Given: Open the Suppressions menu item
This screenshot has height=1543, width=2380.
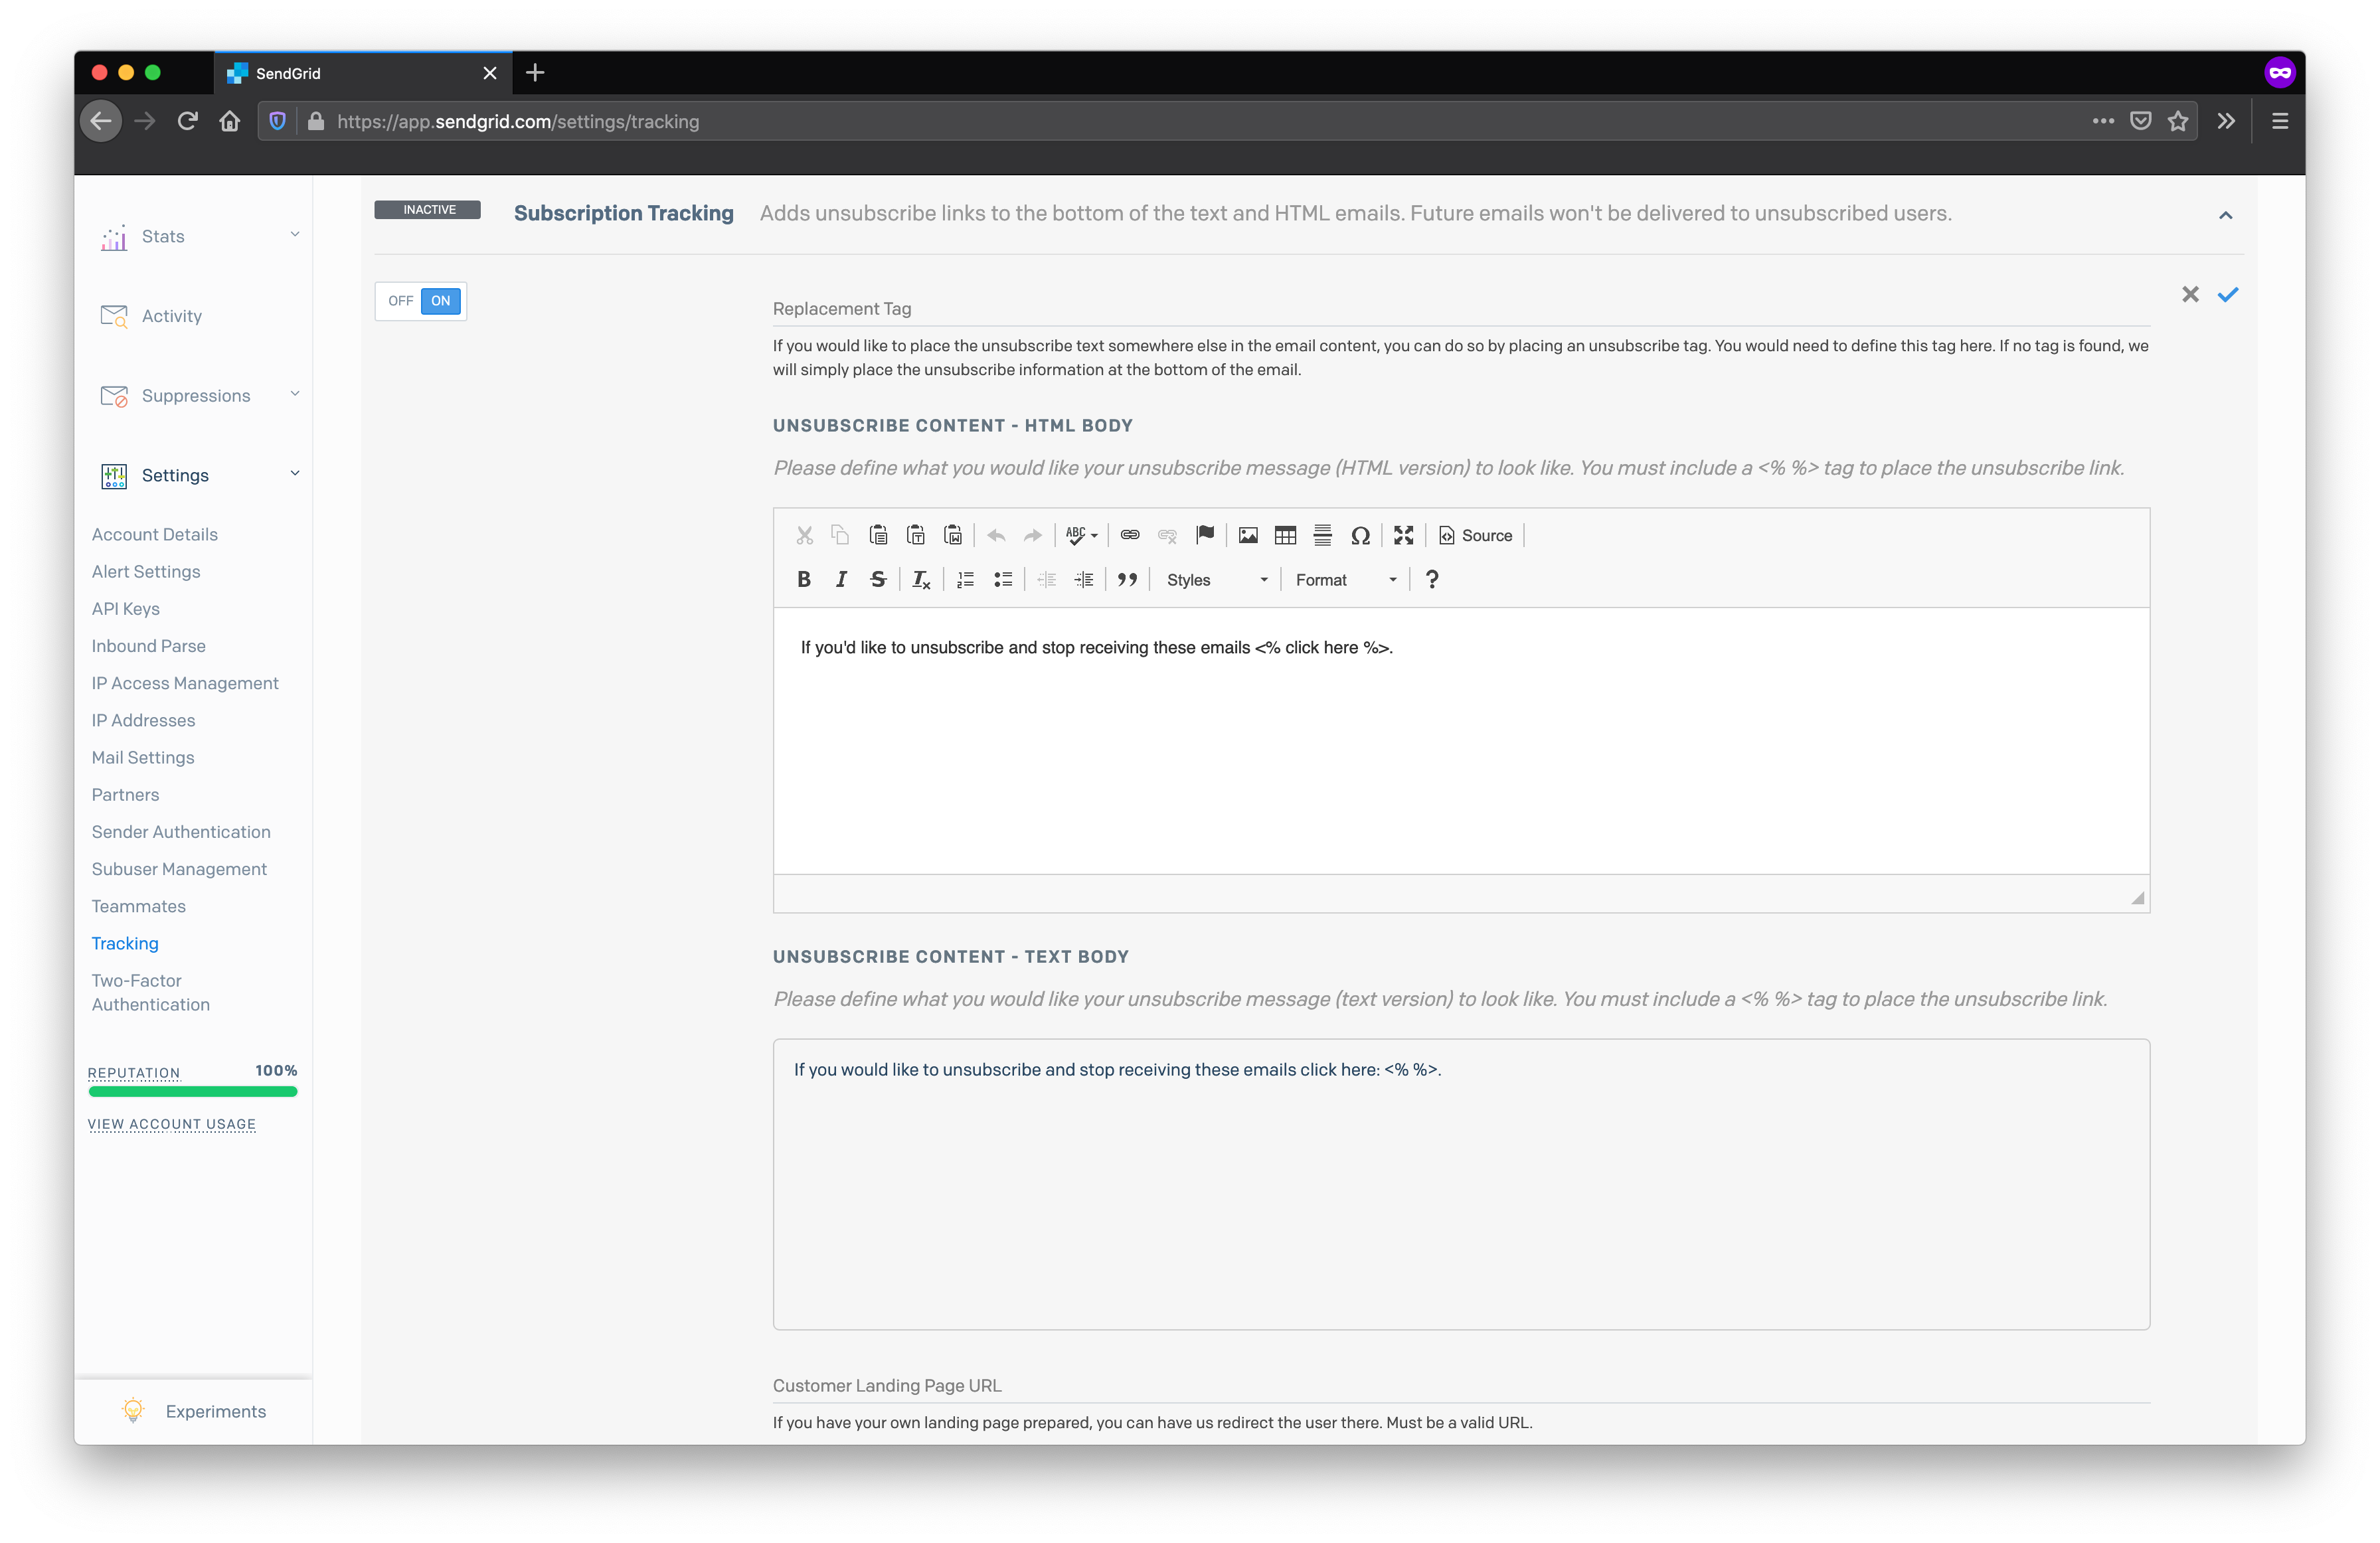Looking at the screenshot, I should click(x=196, y=394).
